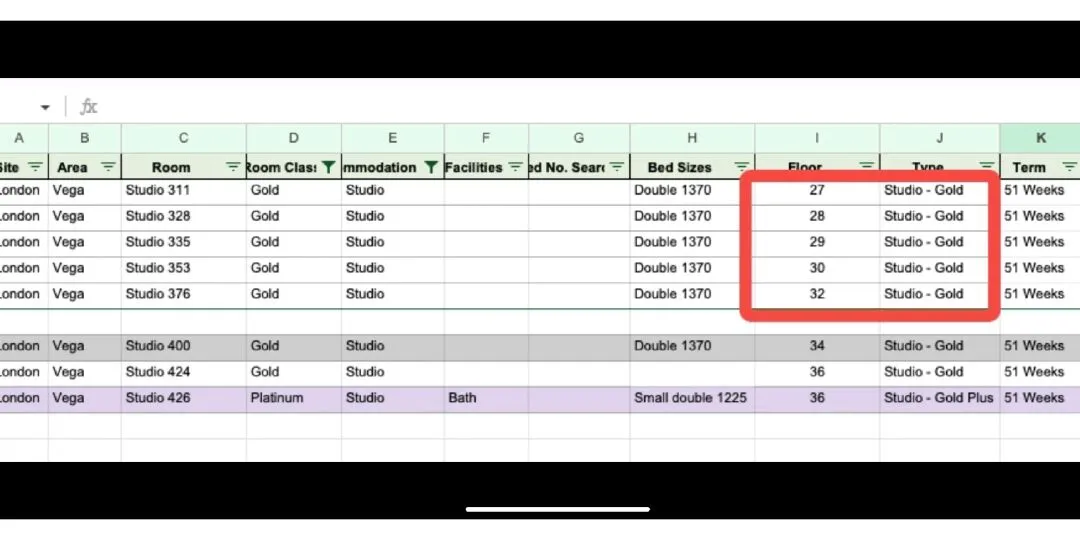Open the Facilities column filter icon
Image resolution: width=1080 pixels, height=540 pixels.
(x=515, y=167)
